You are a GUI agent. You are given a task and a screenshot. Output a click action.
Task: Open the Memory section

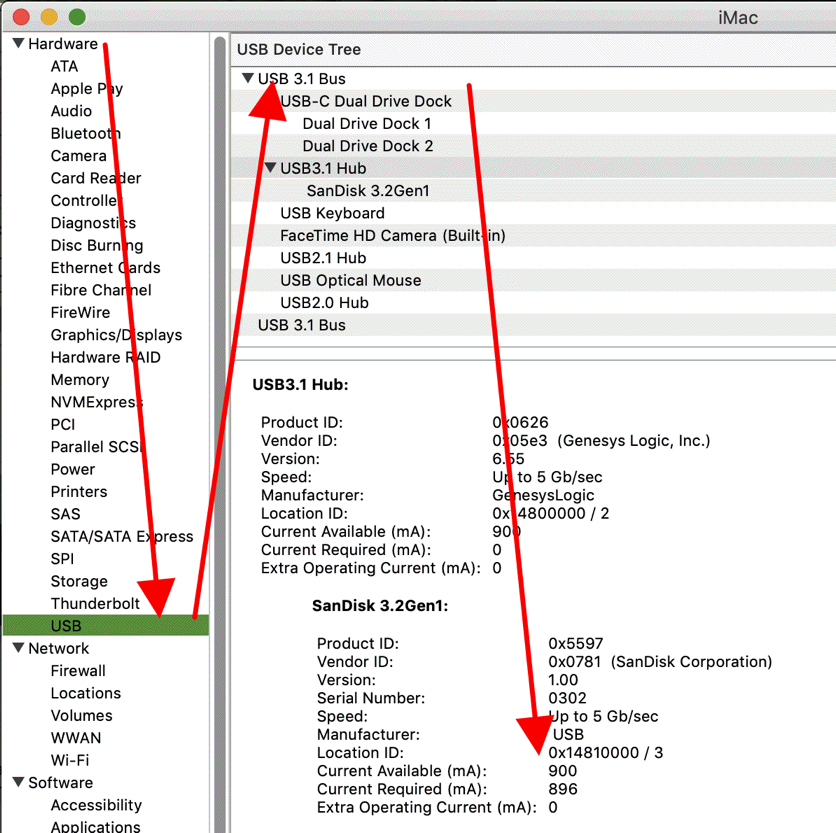(80, 380)
